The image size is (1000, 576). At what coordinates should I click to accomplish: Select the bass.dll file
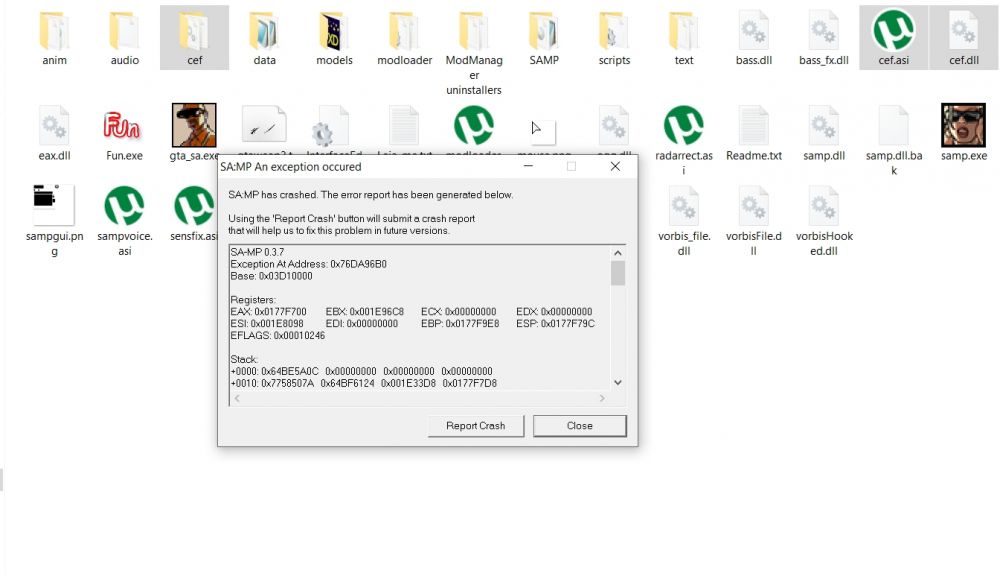point(754,37)
